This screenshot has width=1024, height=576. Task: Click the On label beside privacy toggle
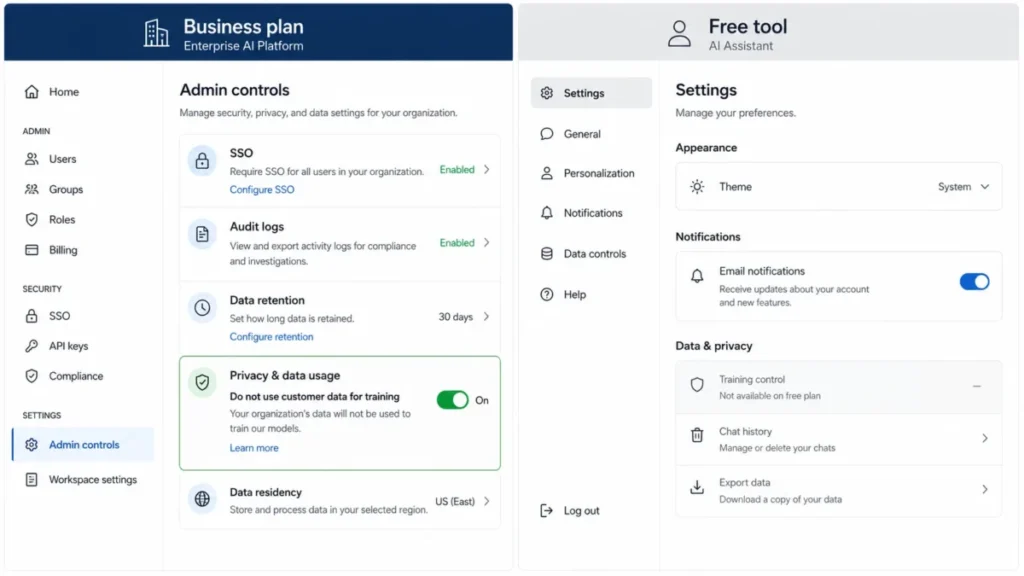point(481,400)
